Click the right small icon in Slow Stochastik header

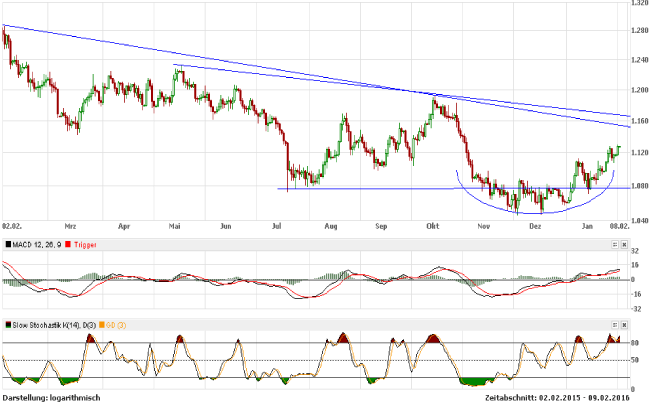(x=625, y=325)
